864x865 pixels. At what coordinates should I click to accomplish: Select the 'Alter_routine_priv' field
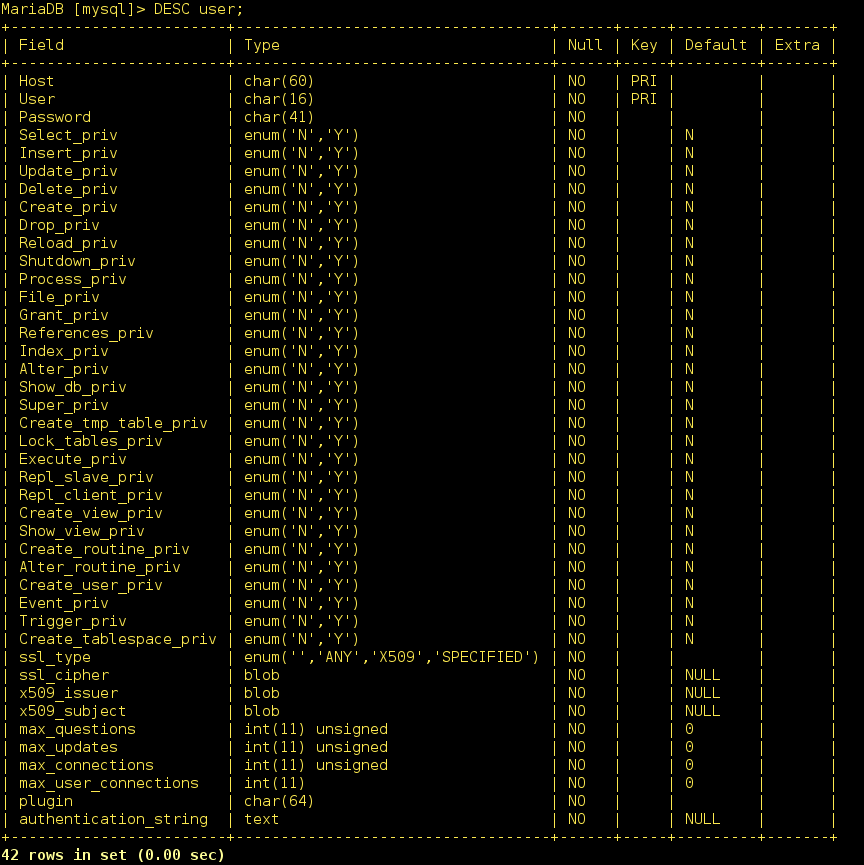click(99, 567)
